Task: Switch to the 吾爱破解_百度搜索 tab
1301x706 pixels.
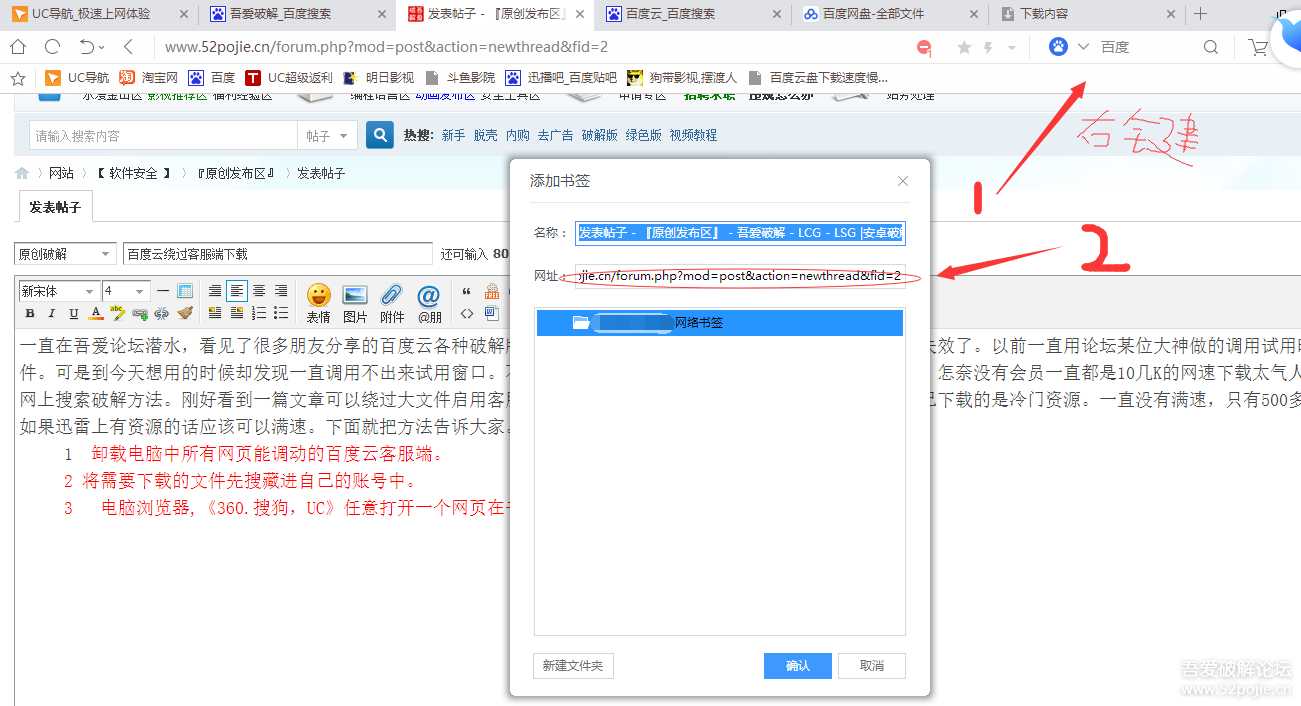Action: (x=297, y=14)
